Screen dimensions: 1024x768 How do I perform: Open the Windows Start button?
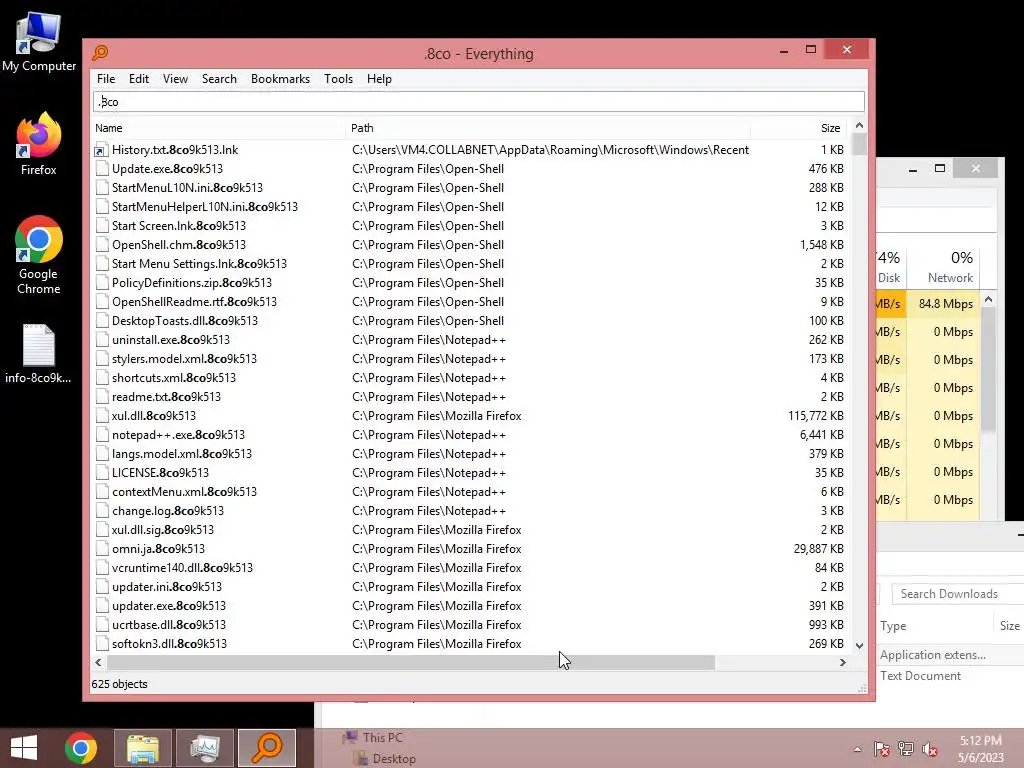(24, 748)
